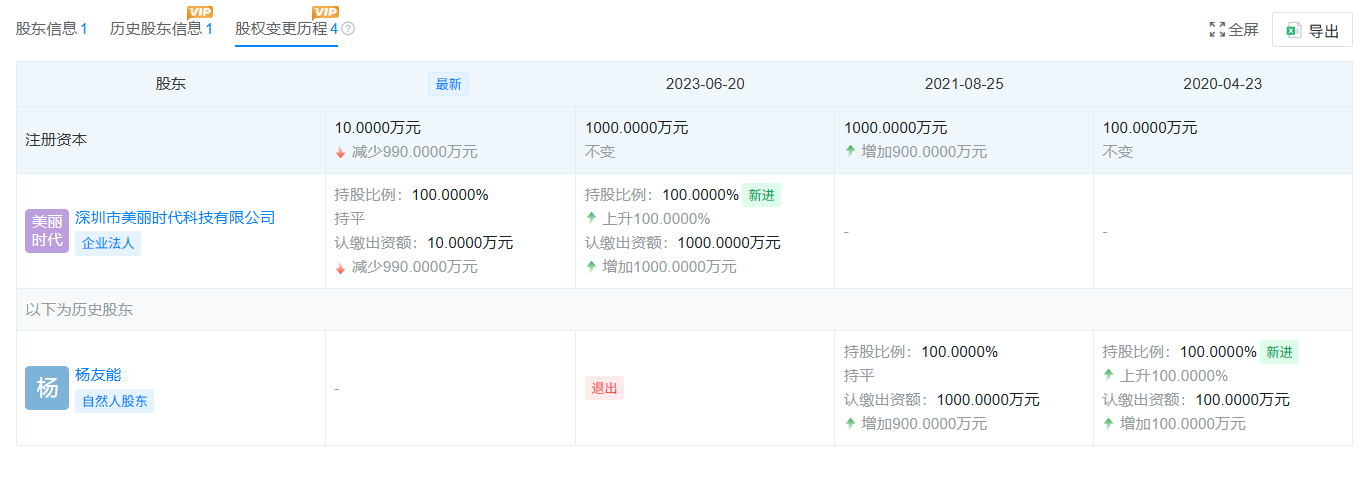Click the 自然人股东 label tag

point(114,401)
